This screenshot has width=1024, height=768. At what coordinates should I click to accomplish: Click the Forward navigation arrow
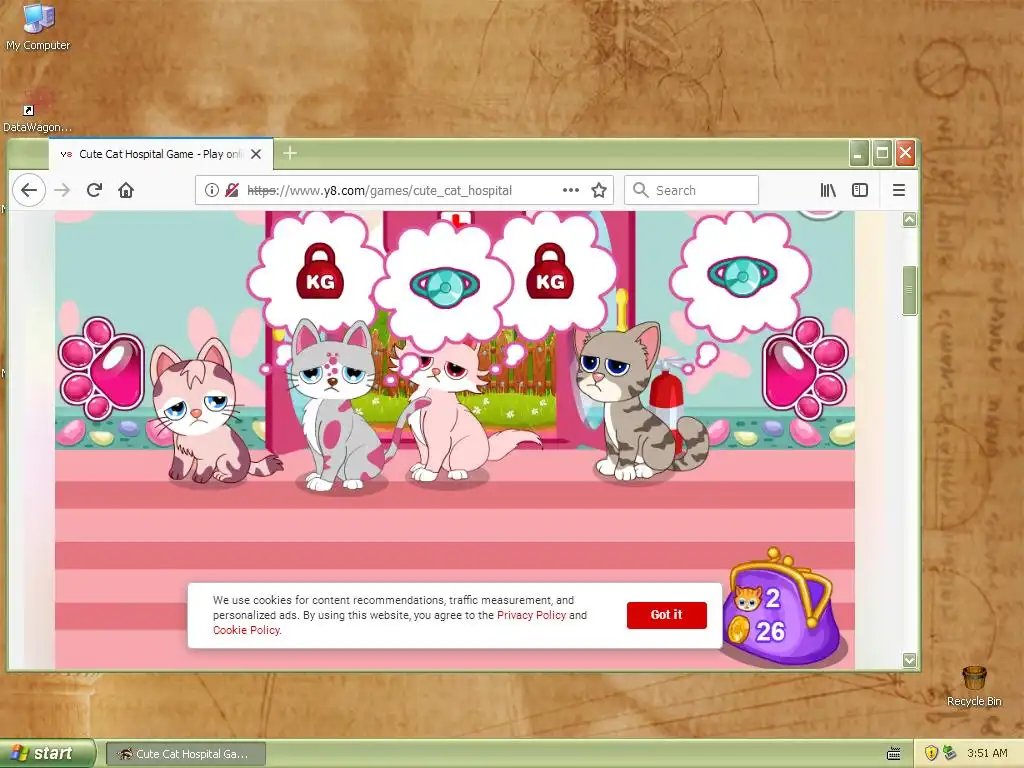coord(62,190)
